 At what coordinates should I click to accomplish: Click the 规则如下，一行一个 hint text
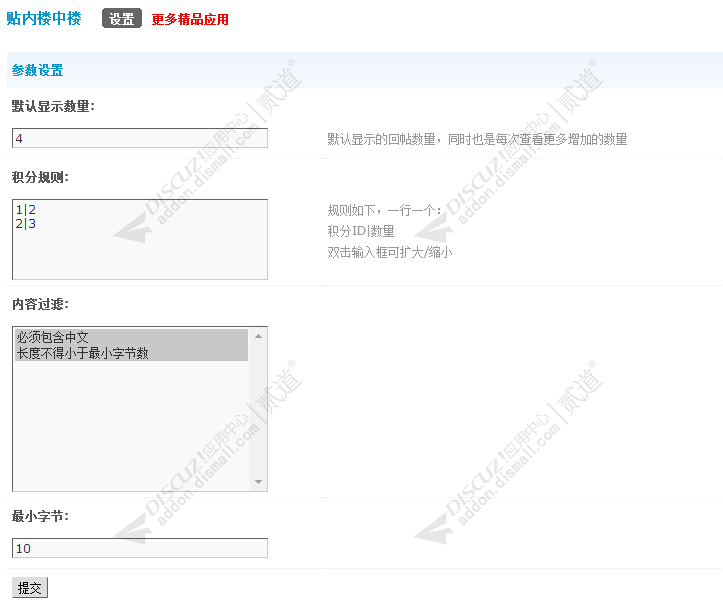click(x=385, y=210)
